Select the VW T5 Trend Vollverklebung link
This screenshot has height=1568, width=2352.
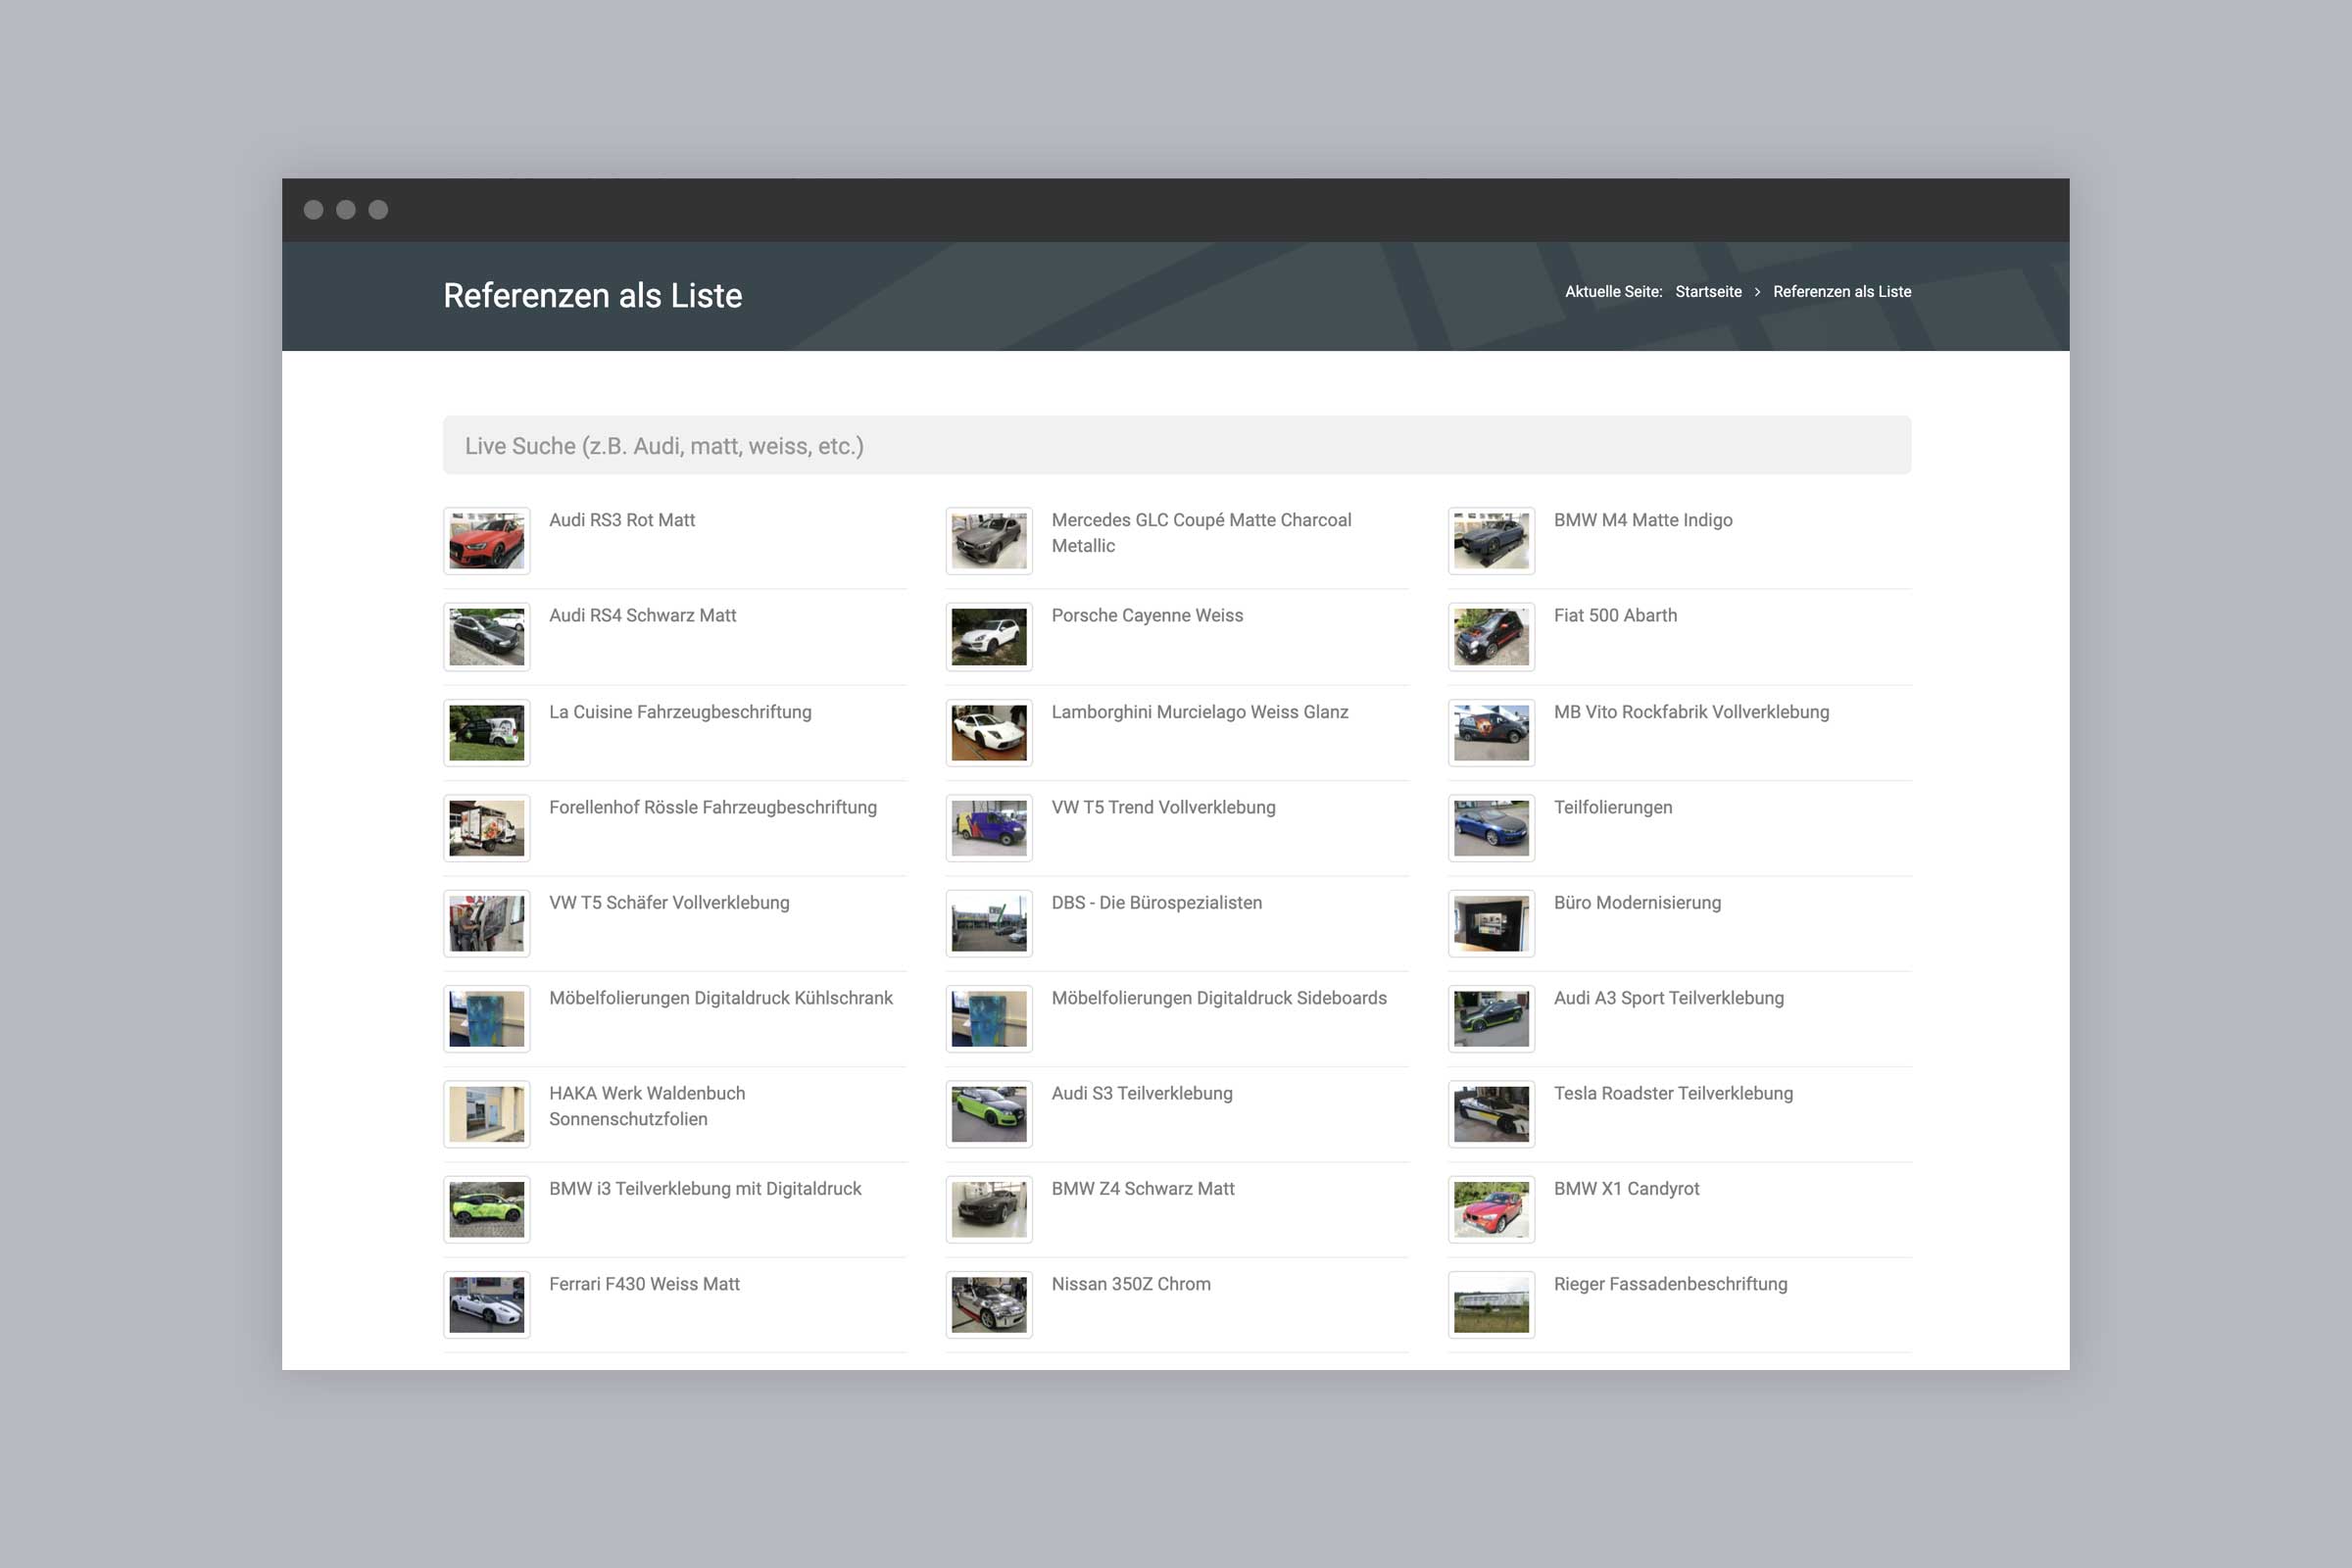coord(1162,807)
